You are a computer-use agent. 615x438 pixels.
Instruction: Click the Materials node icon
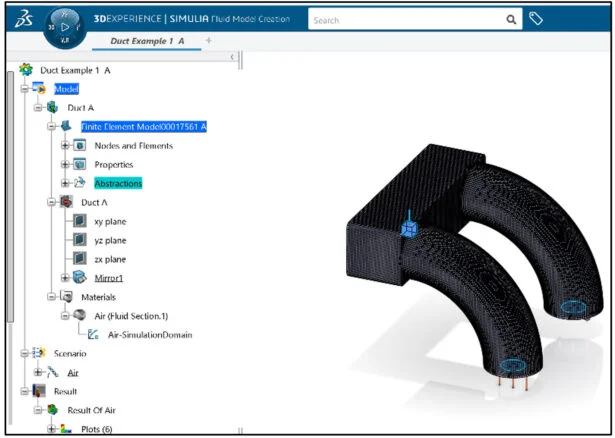(x=66, y=296)
